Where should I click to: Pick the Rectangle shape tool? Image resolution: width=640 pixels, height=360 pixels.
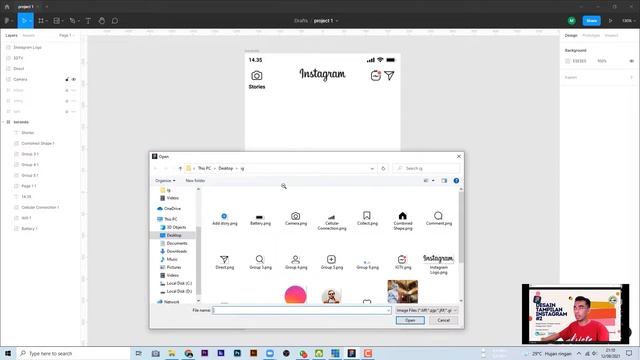57,20
